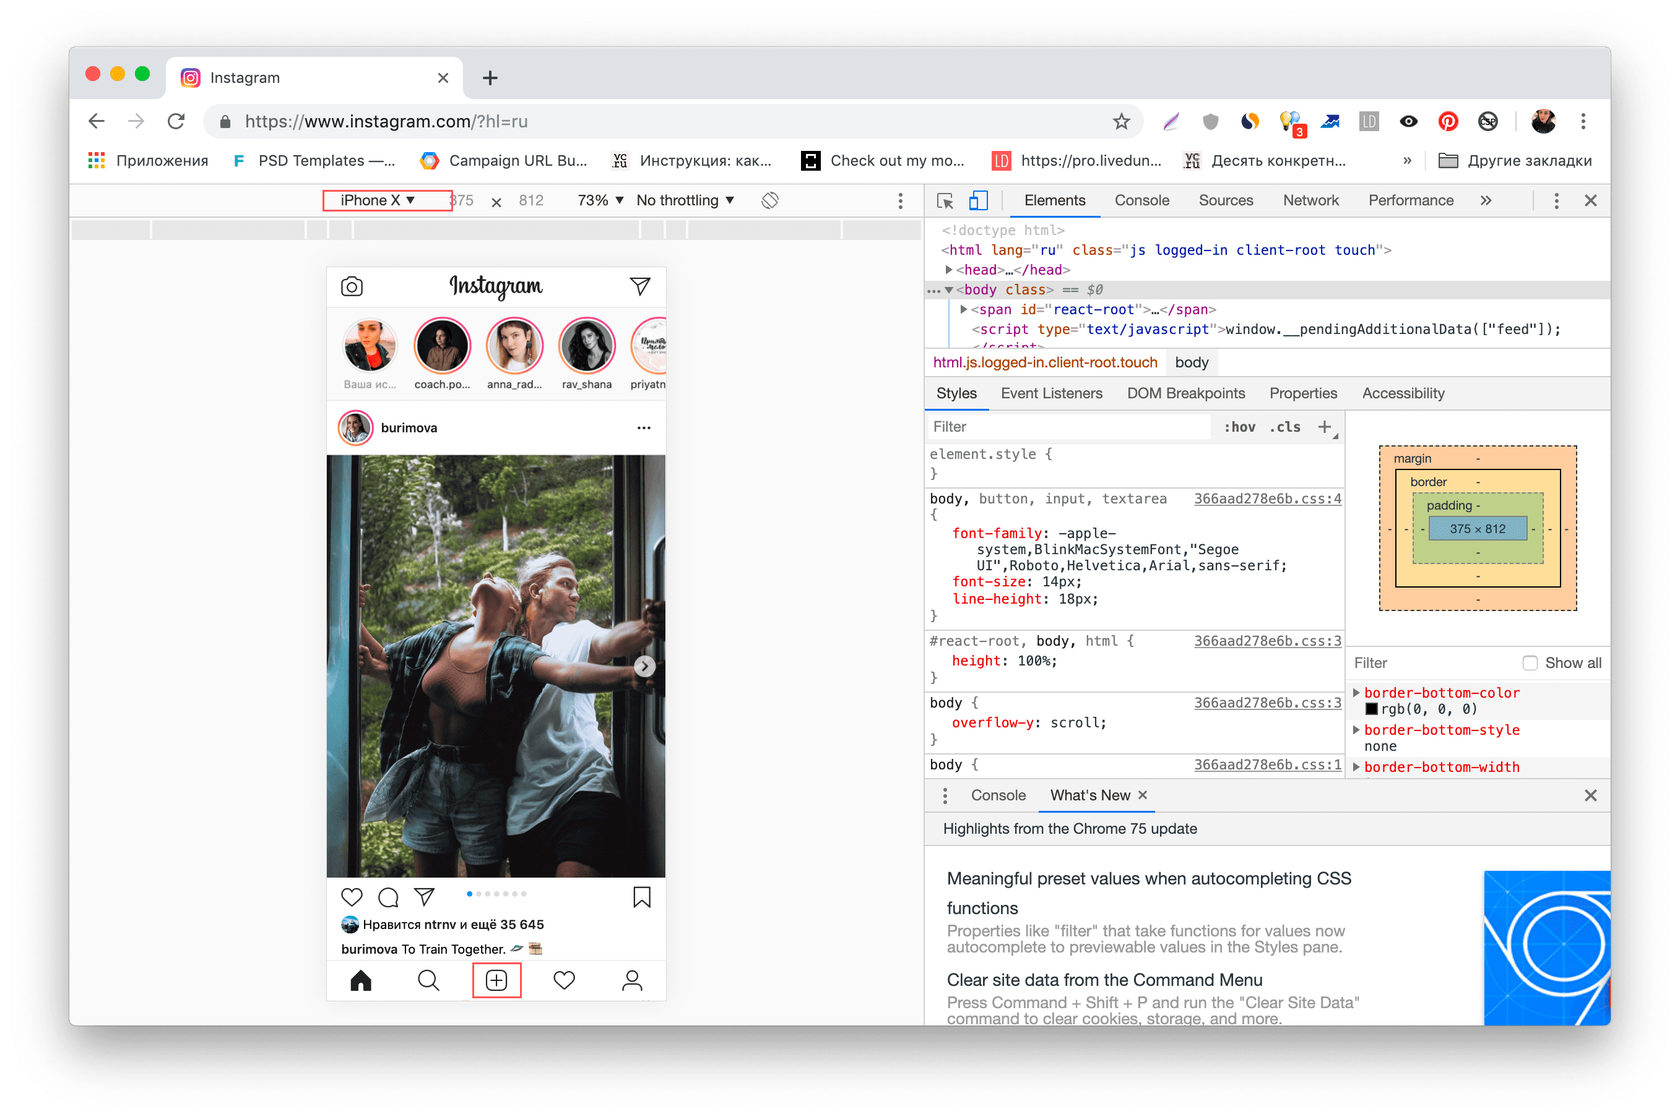Image resolution: width=1680 pixels, height=1117 pixels.
Task: Click the rotate device orientation icon
Action: [x=770, y=200]
